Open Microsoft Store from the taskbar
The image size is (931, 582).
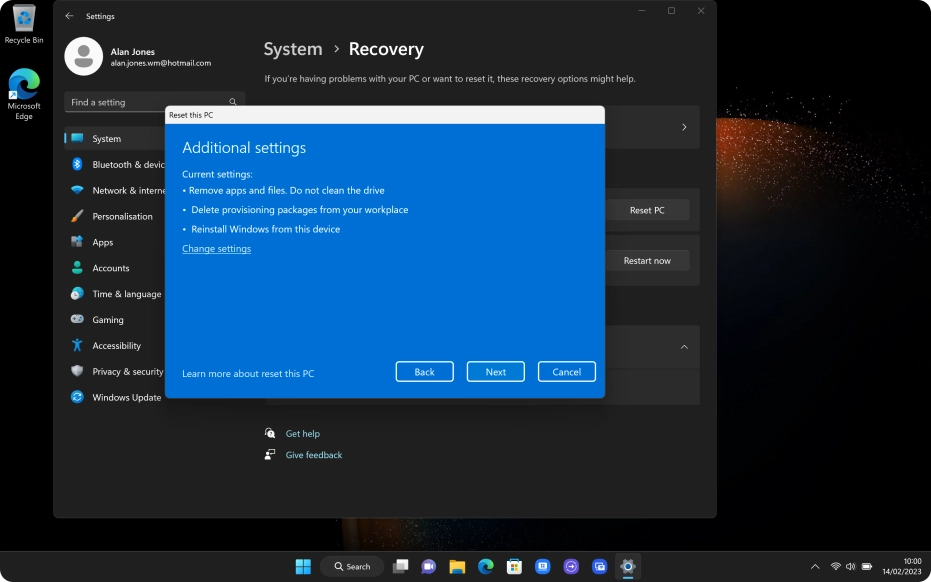click(x=513, y=566)
